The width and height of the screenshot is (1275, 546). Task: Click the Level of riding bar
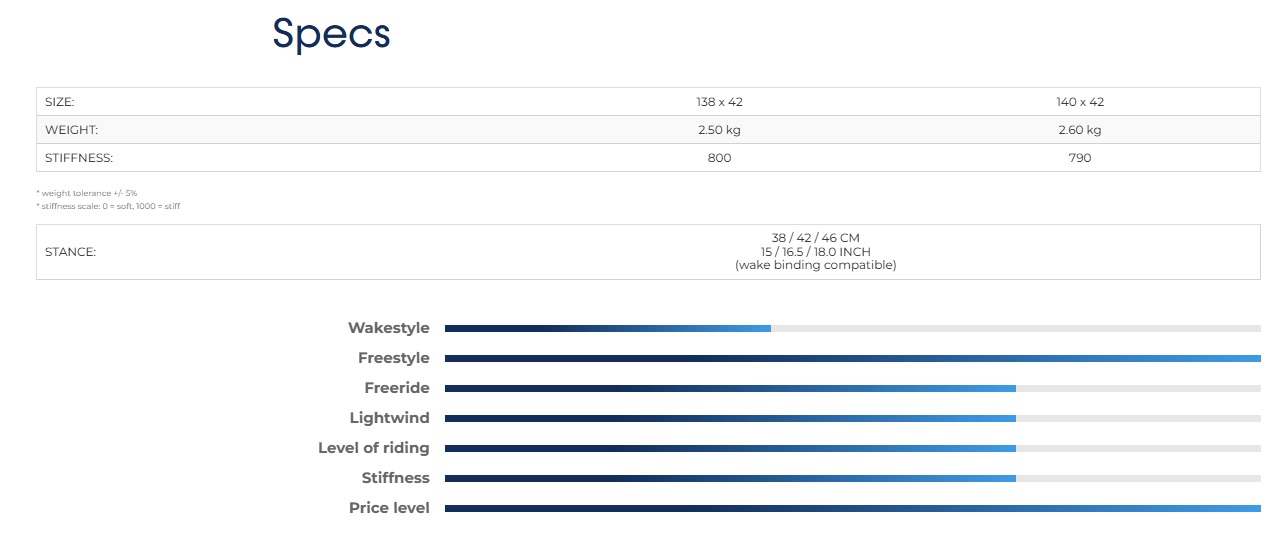pos(852,448)
